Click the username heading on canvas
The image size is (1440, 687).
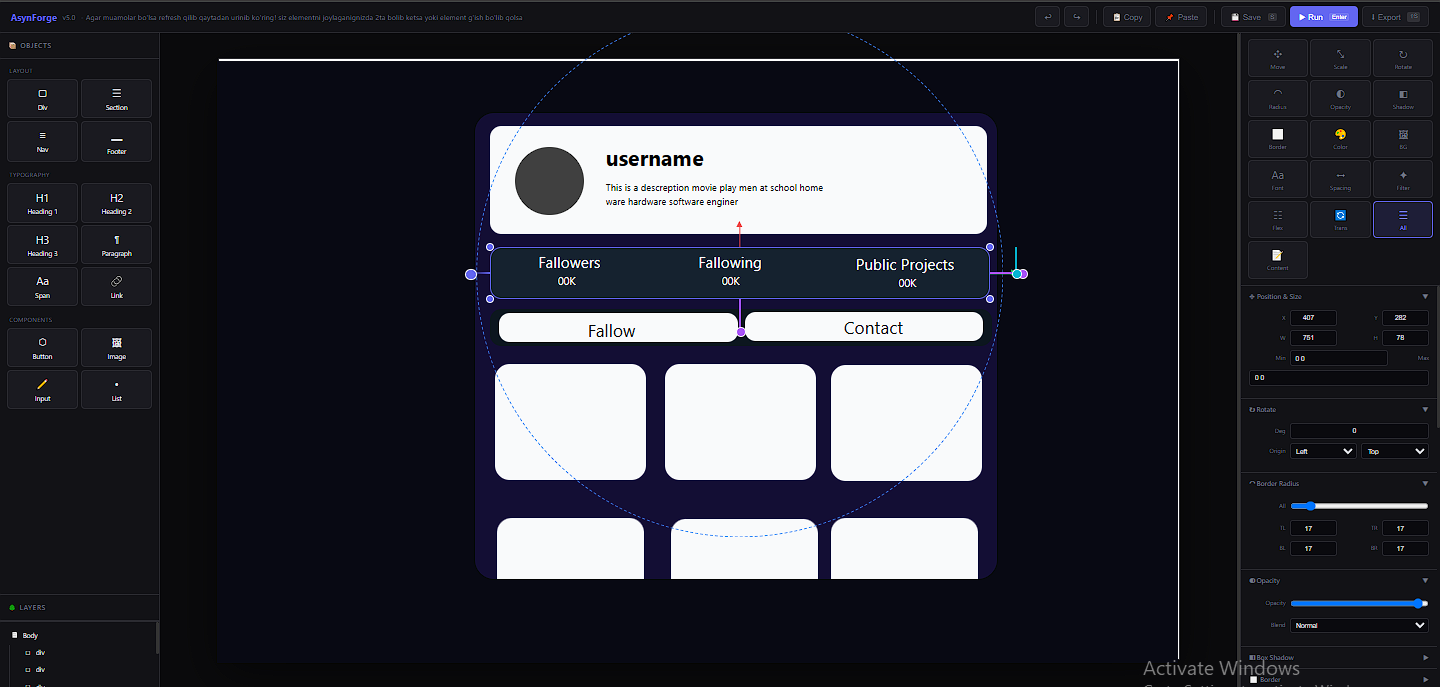pos(655,159)
